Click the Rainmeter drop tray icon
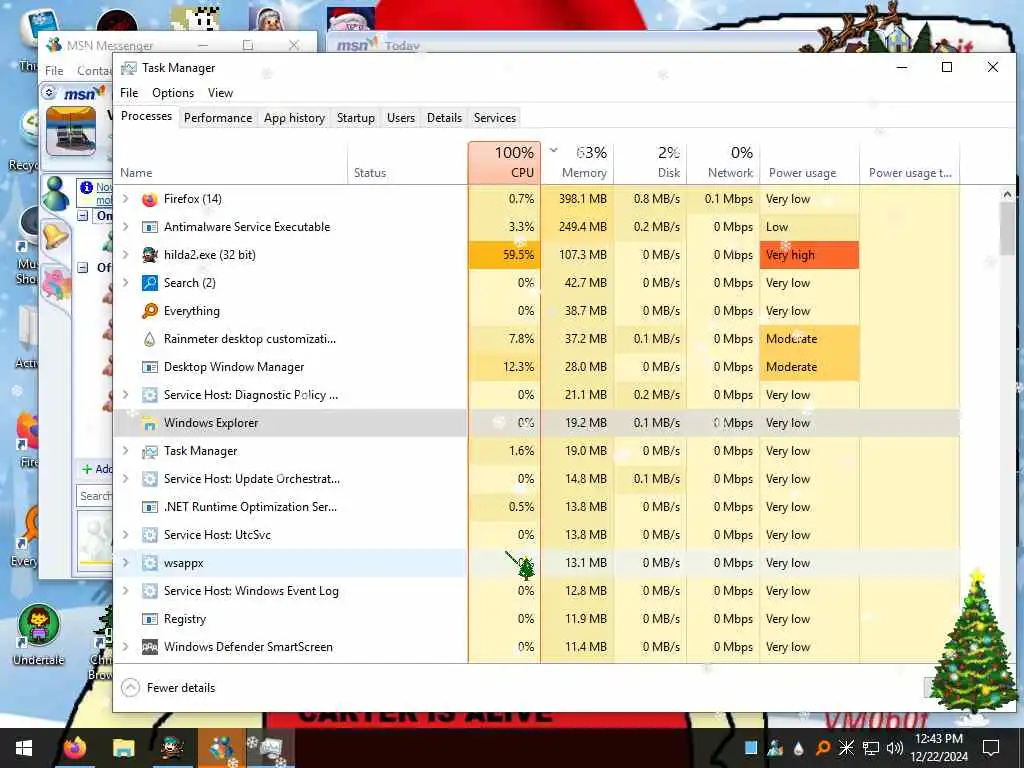Screen dimensions: 1024x768 pyautogui.click(x=799, y=749)
